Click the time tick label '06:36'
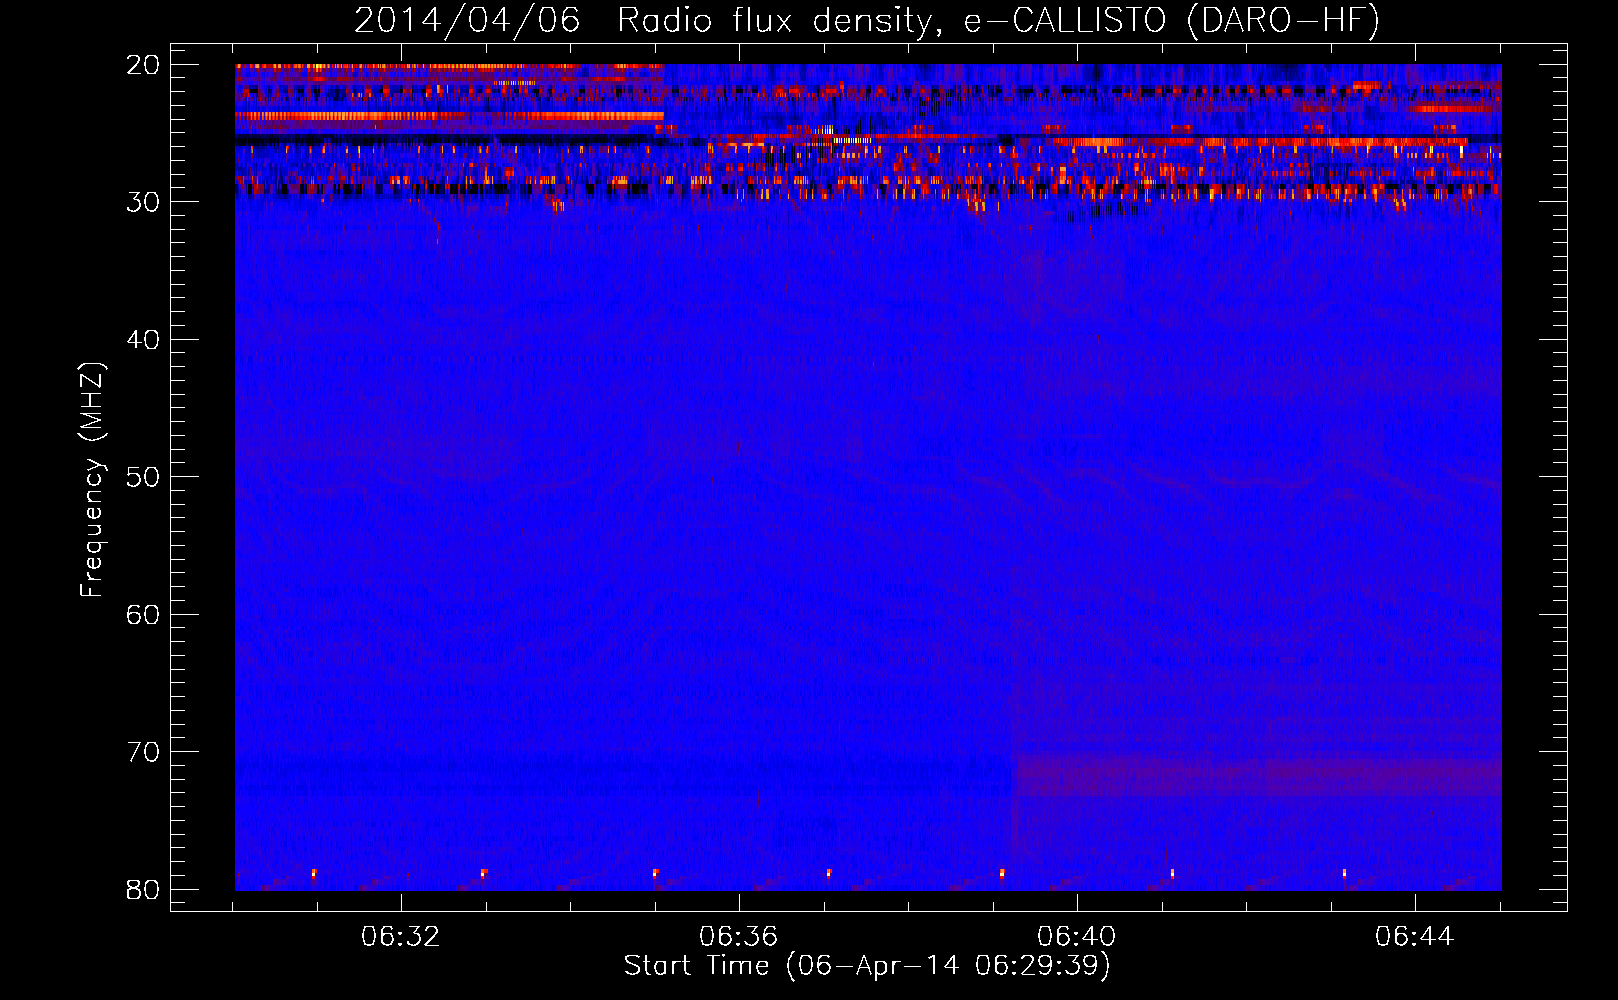 coord(739,937)
